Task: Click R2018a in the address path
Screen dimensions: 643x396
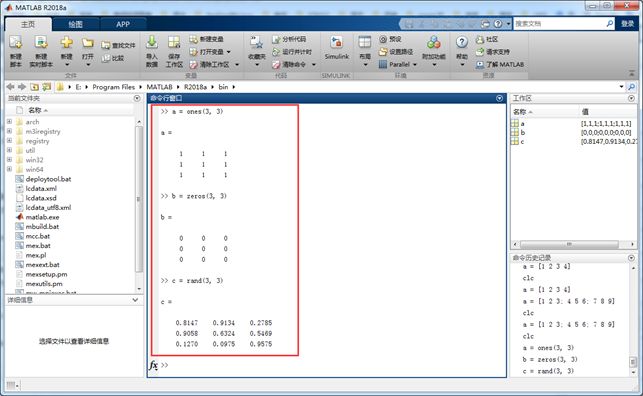Action: (x=195, y=87)
